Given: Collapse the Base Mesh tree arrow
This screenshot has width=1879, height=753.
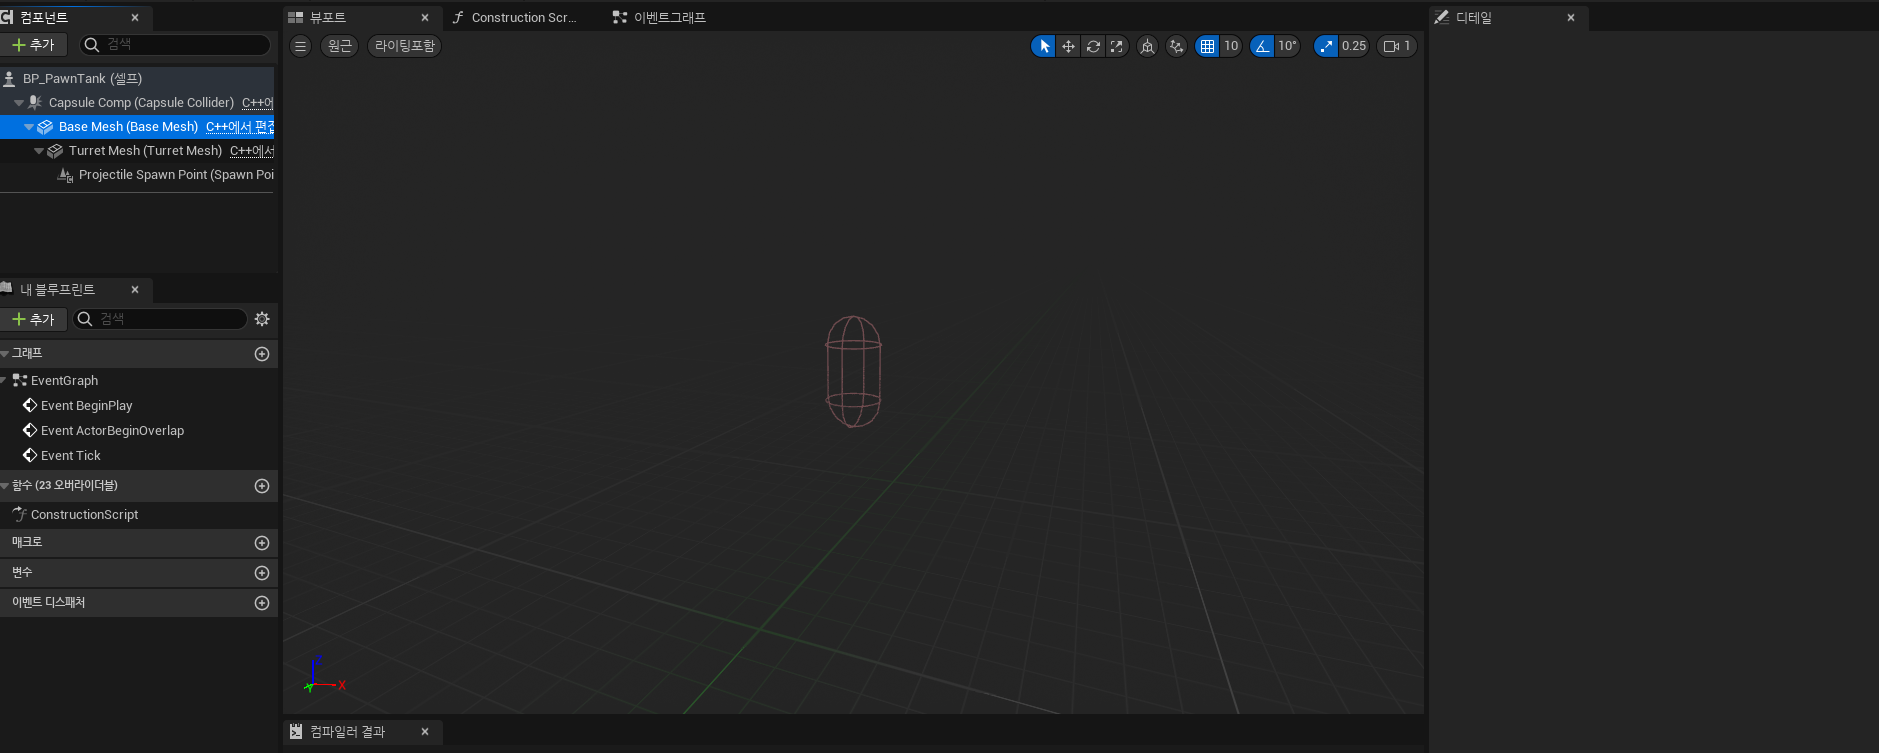Looking at the screenshot, I should 29,127.
